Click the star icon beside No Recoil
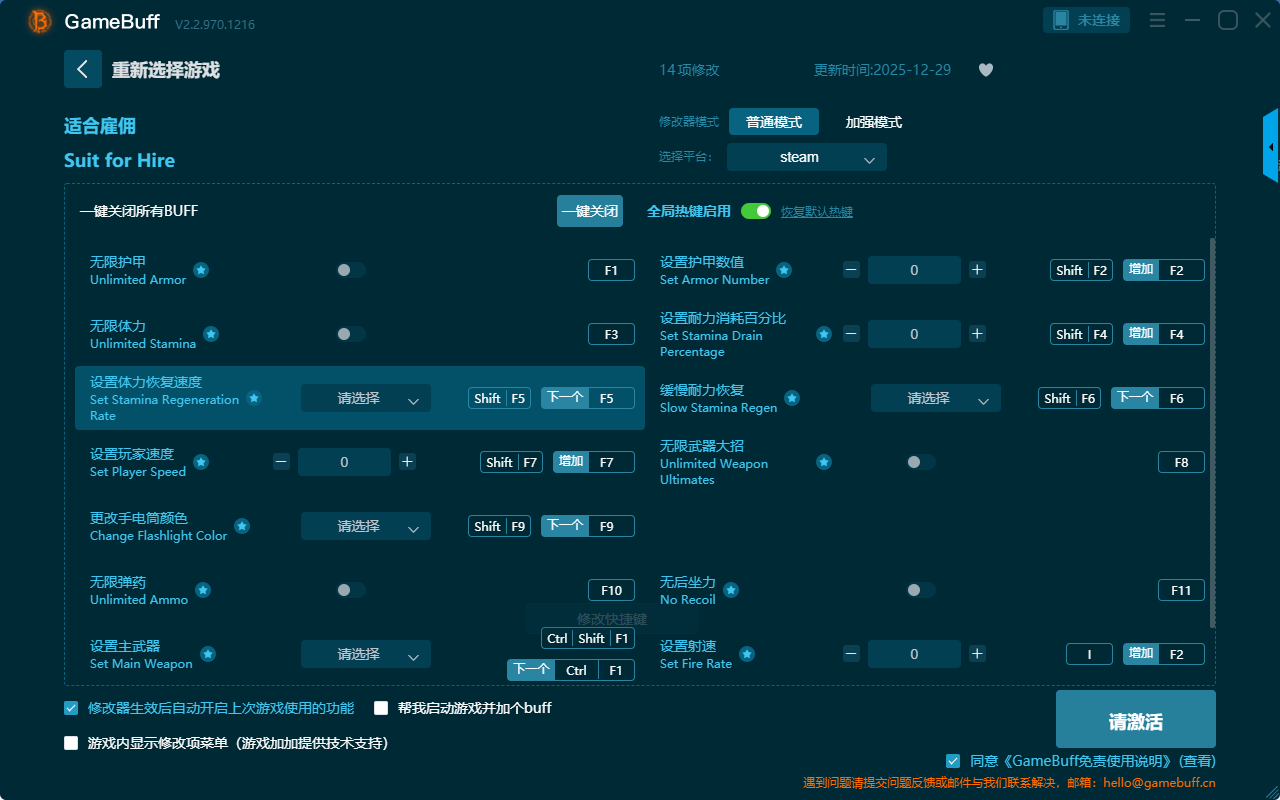1280x800 pixels. tap(731, 590)
